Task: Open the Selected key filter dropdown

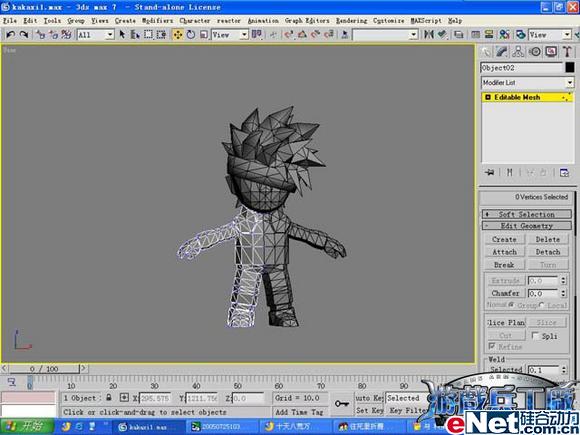Action: tap(406, 398)
